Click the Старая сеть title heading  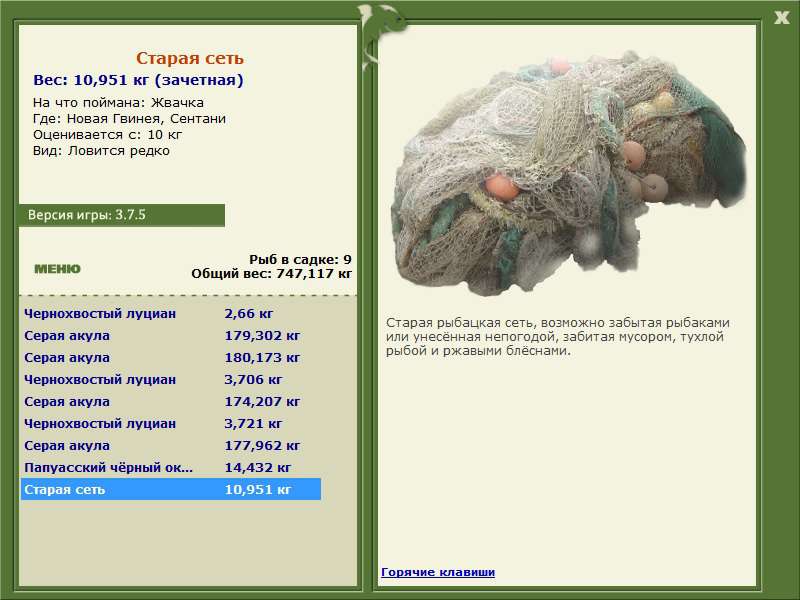[190, 58]
